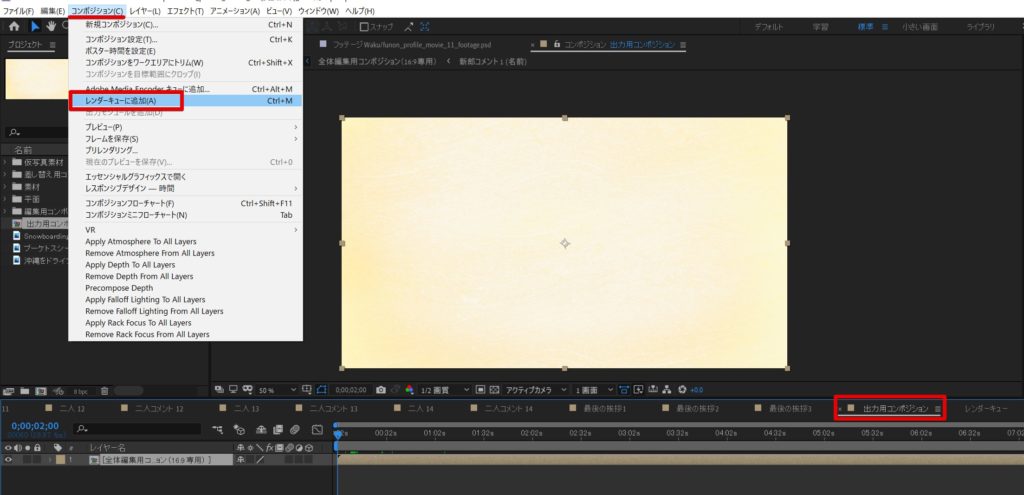Click the Home icon in the toolbar
This screenshot has width=1024, height=495.
coord(14,27)
